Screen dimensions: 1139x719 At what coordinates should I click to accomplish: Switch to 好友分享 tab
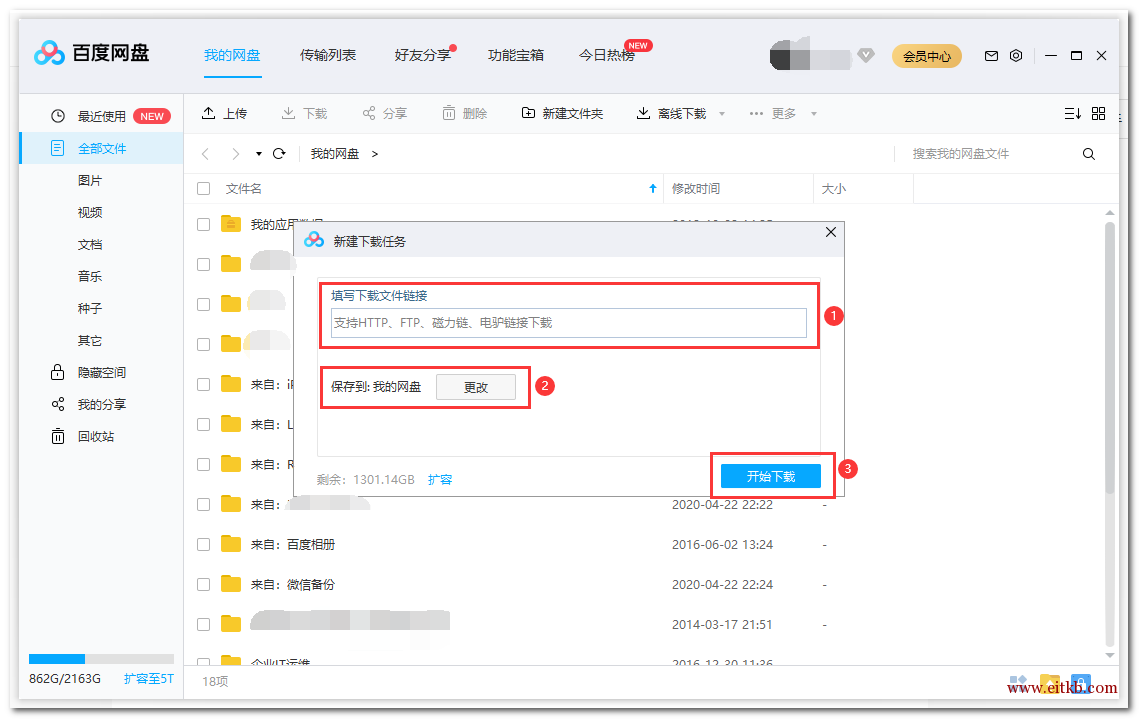(x=423, y=55)
